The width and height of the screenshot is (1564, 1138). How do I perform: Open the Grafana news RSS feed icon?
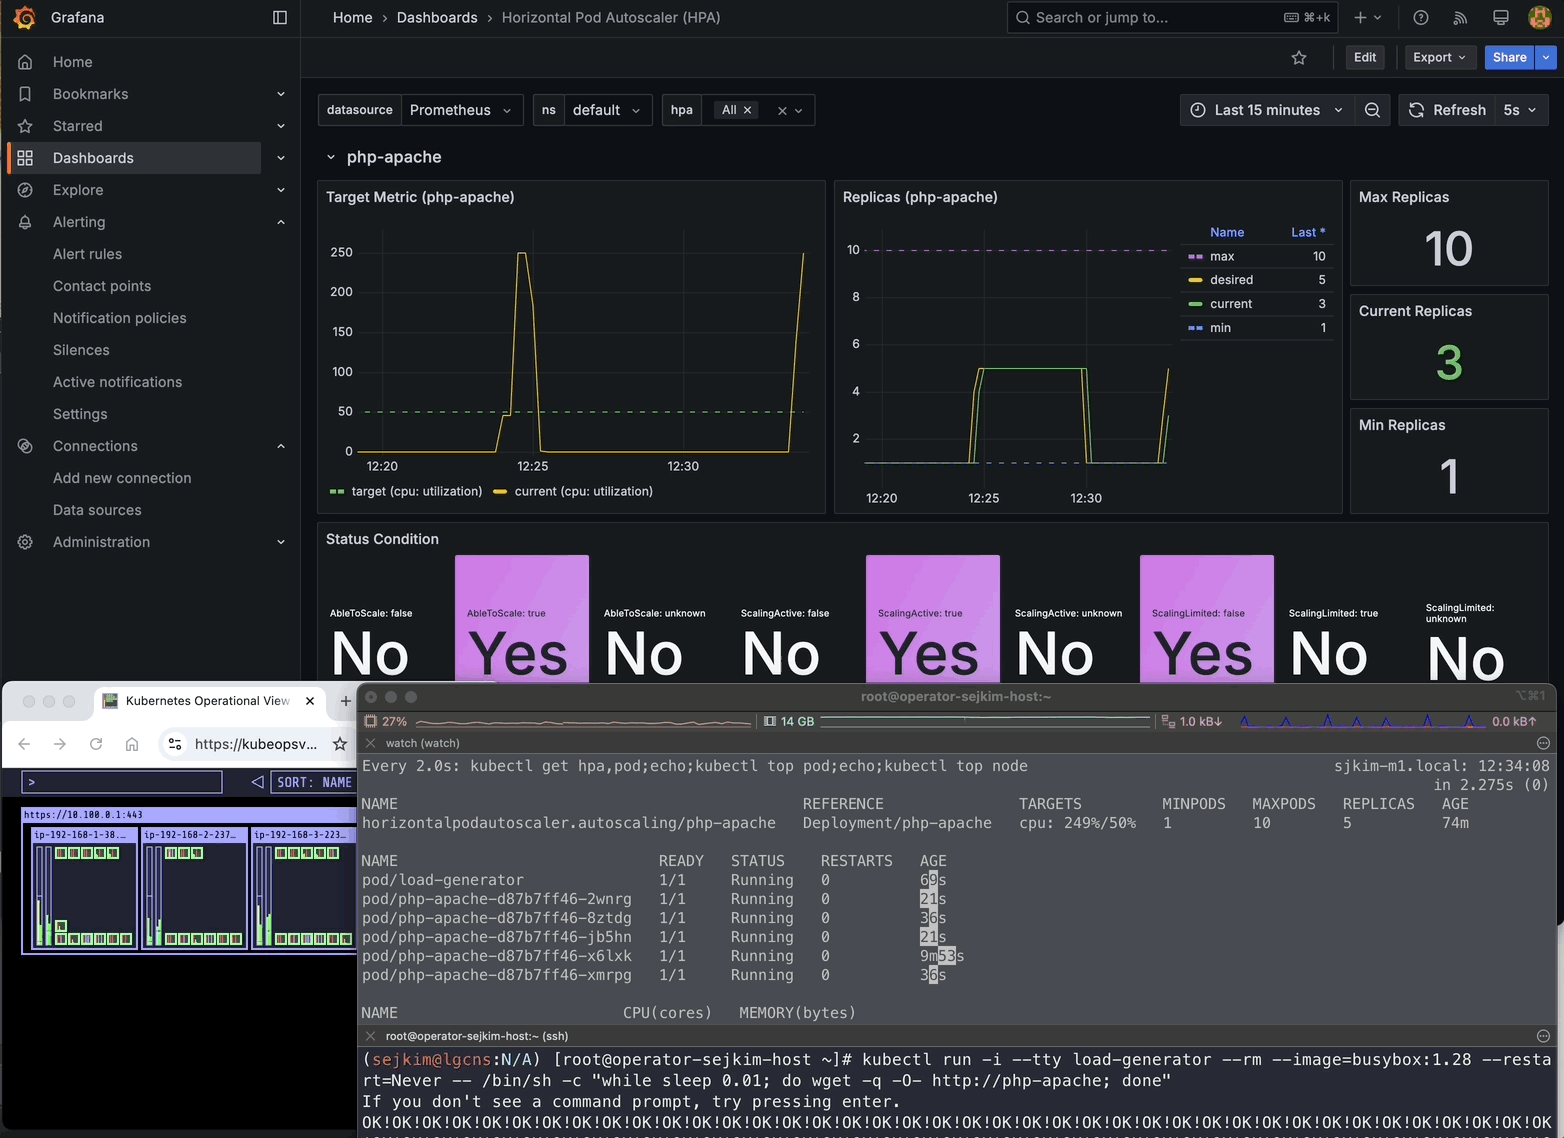pyautogui.click(x=1460, y=18)
